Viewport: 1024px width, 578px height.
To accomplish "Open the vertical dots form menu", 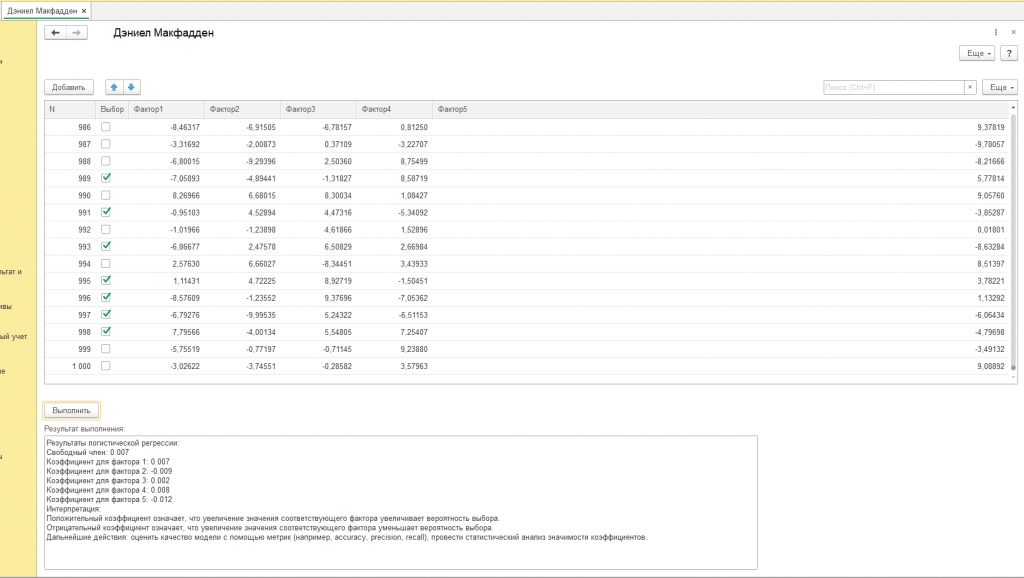I will [996, 32].
